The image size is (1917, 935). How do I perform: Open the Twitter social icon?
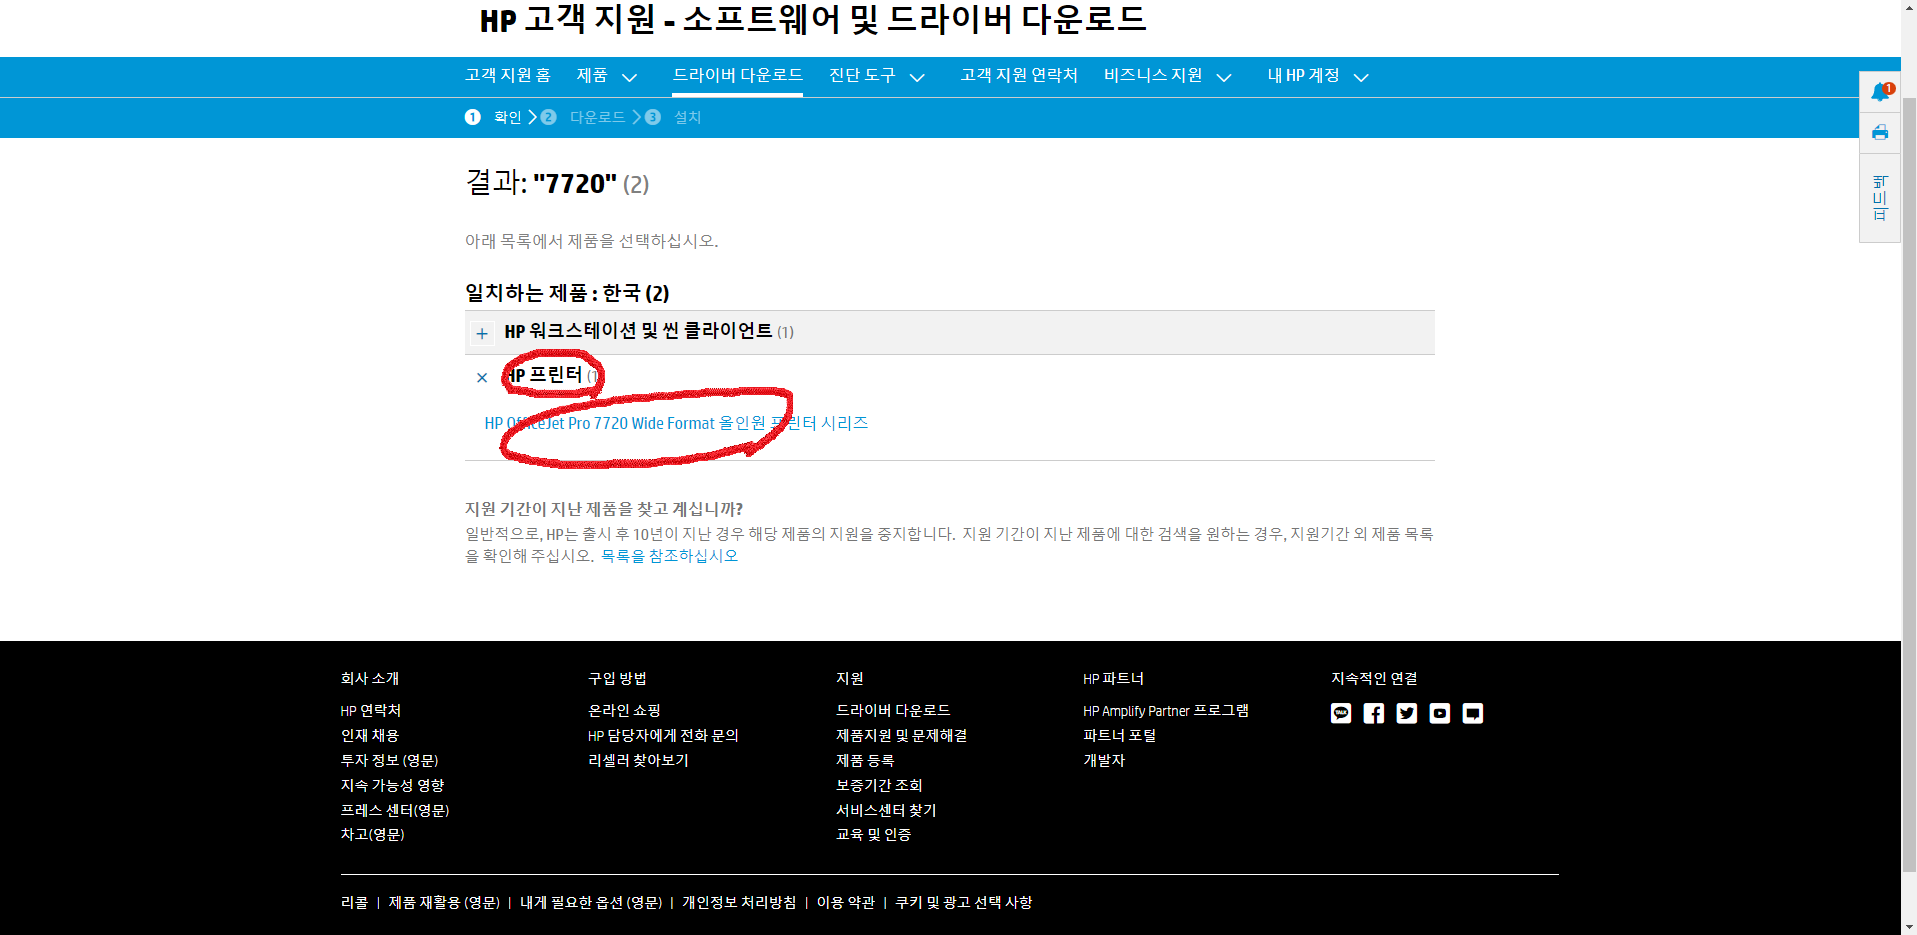pyautogui.click(x=1407, y=713)
